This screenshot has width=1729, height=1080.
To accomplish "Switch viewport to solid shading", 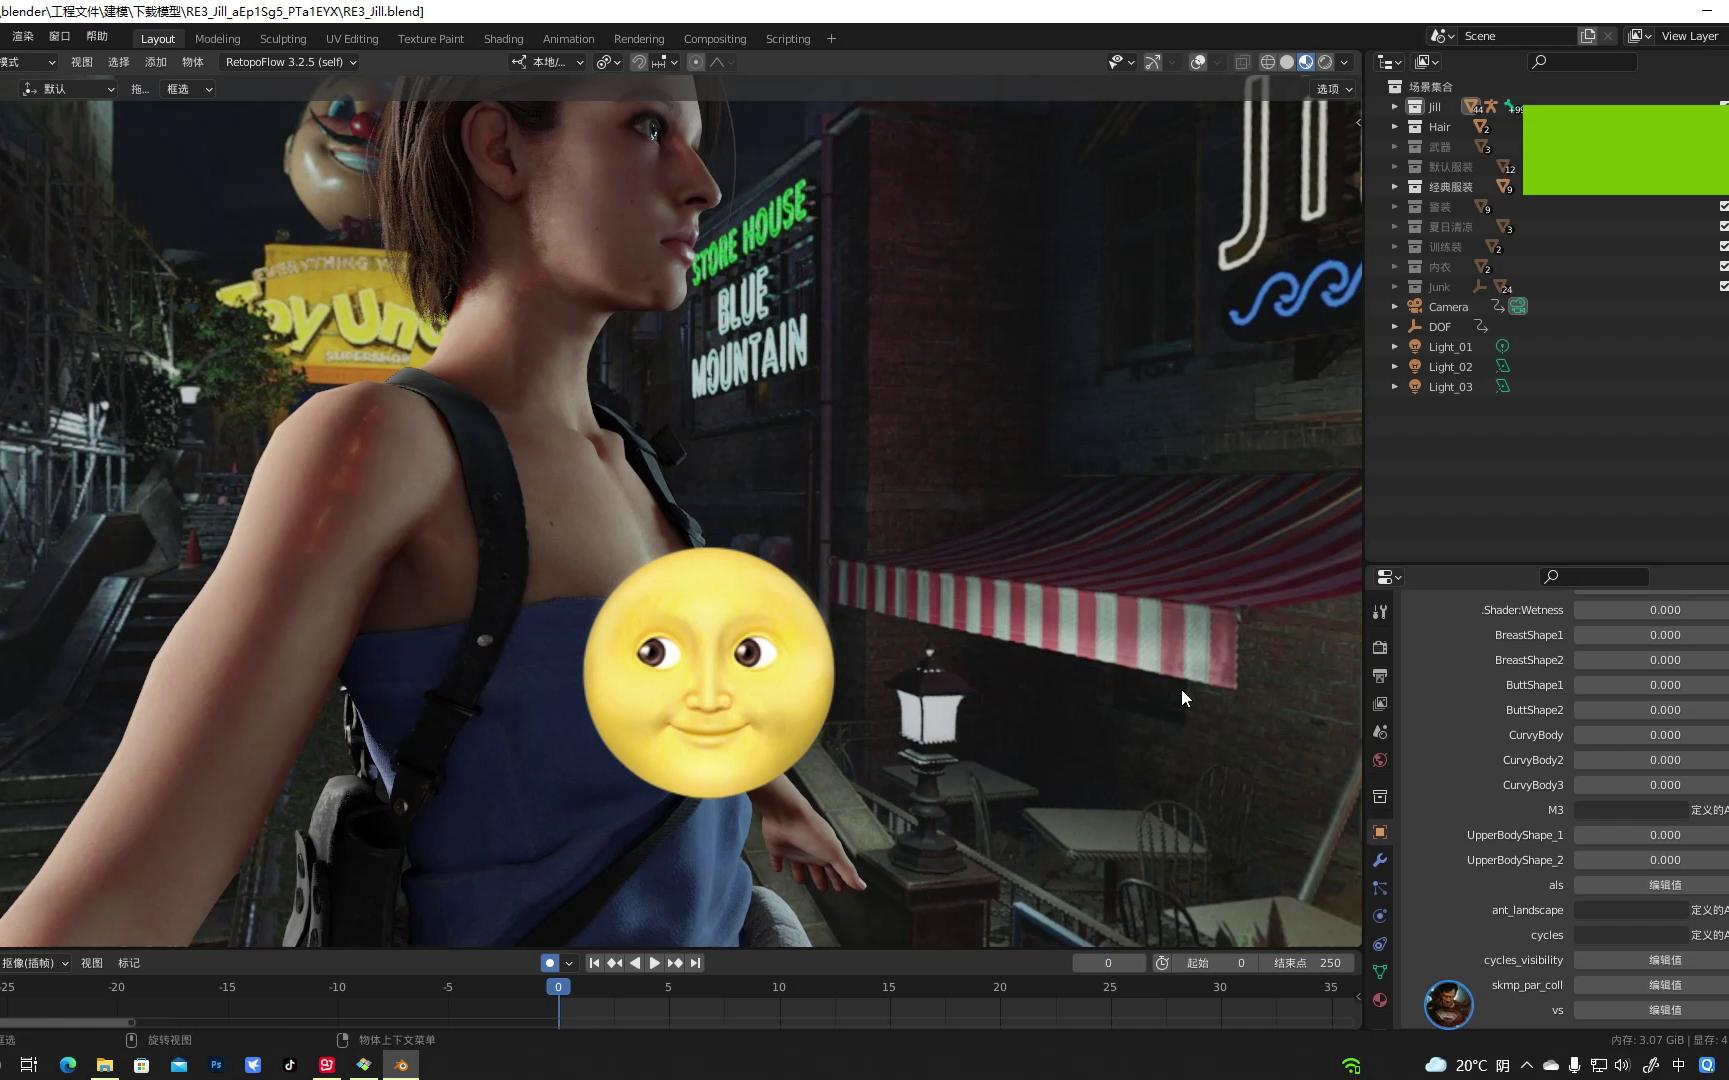I will [1287, 62].
